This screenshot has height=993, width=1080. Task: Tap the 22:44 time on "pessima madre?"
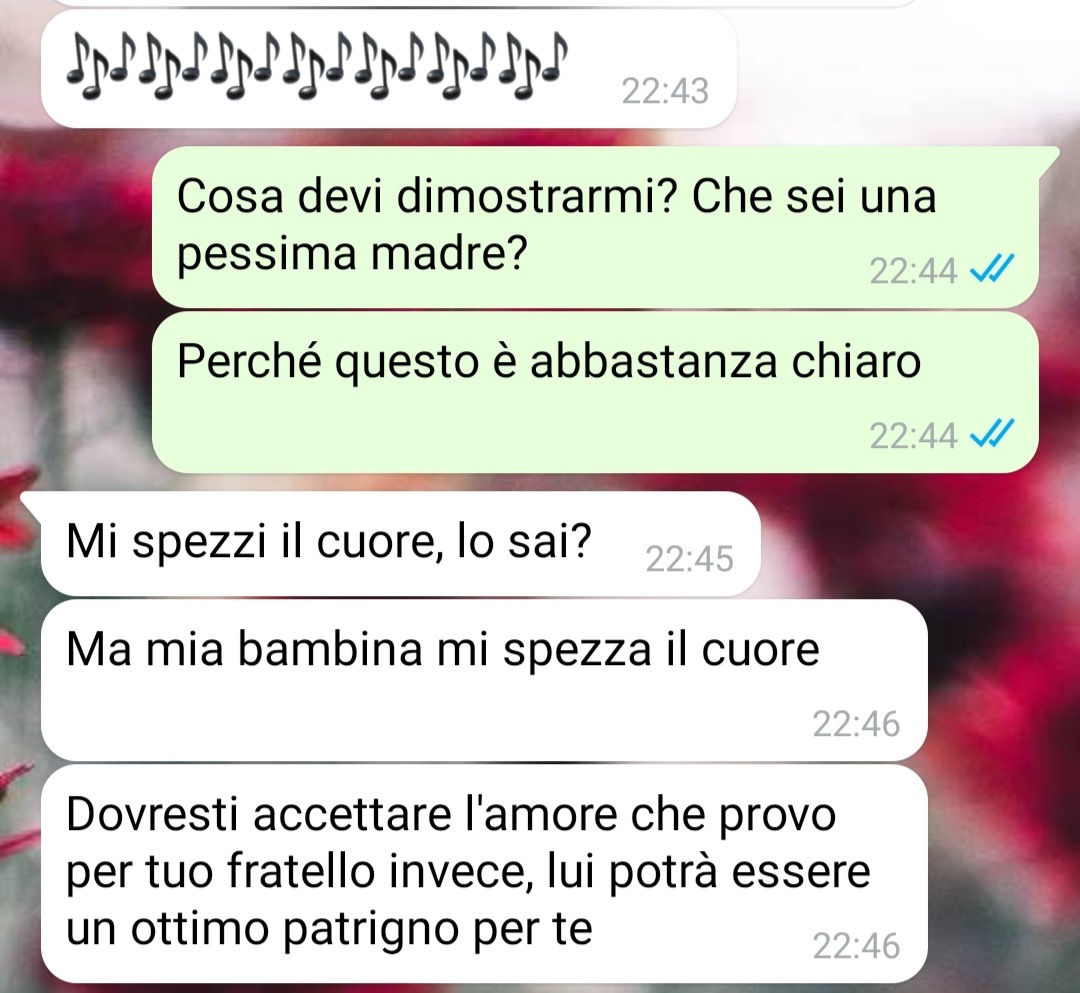pyautogui.click(x=913, y=271)
